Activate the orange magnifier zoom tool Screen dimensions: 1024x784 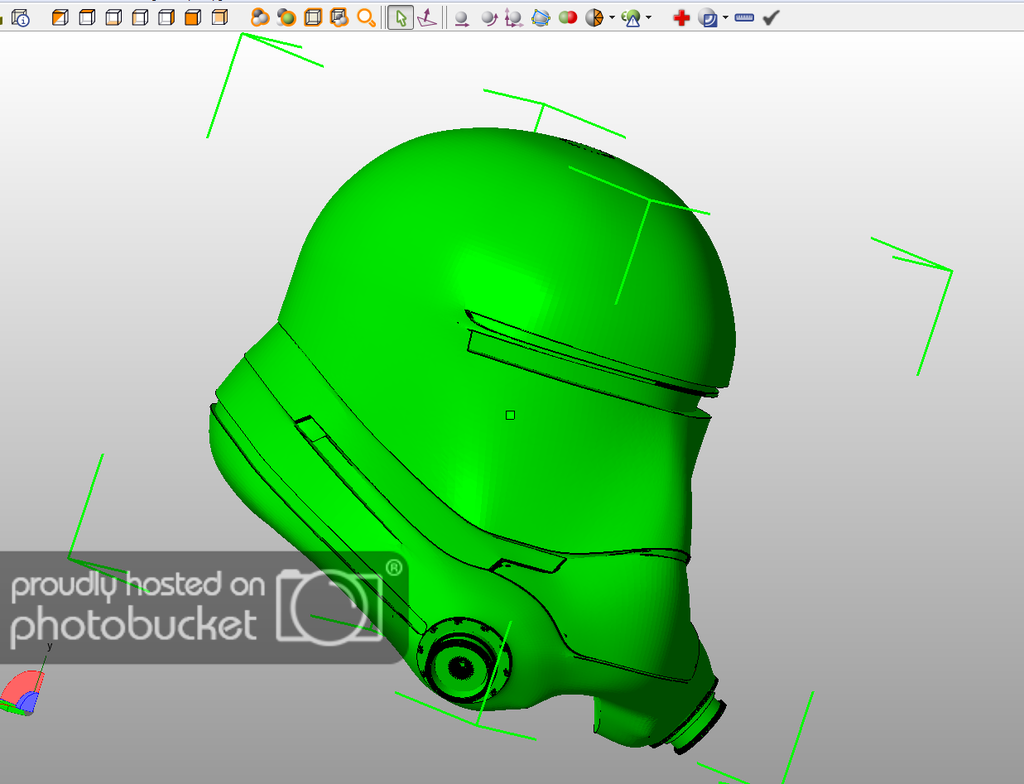366,18
